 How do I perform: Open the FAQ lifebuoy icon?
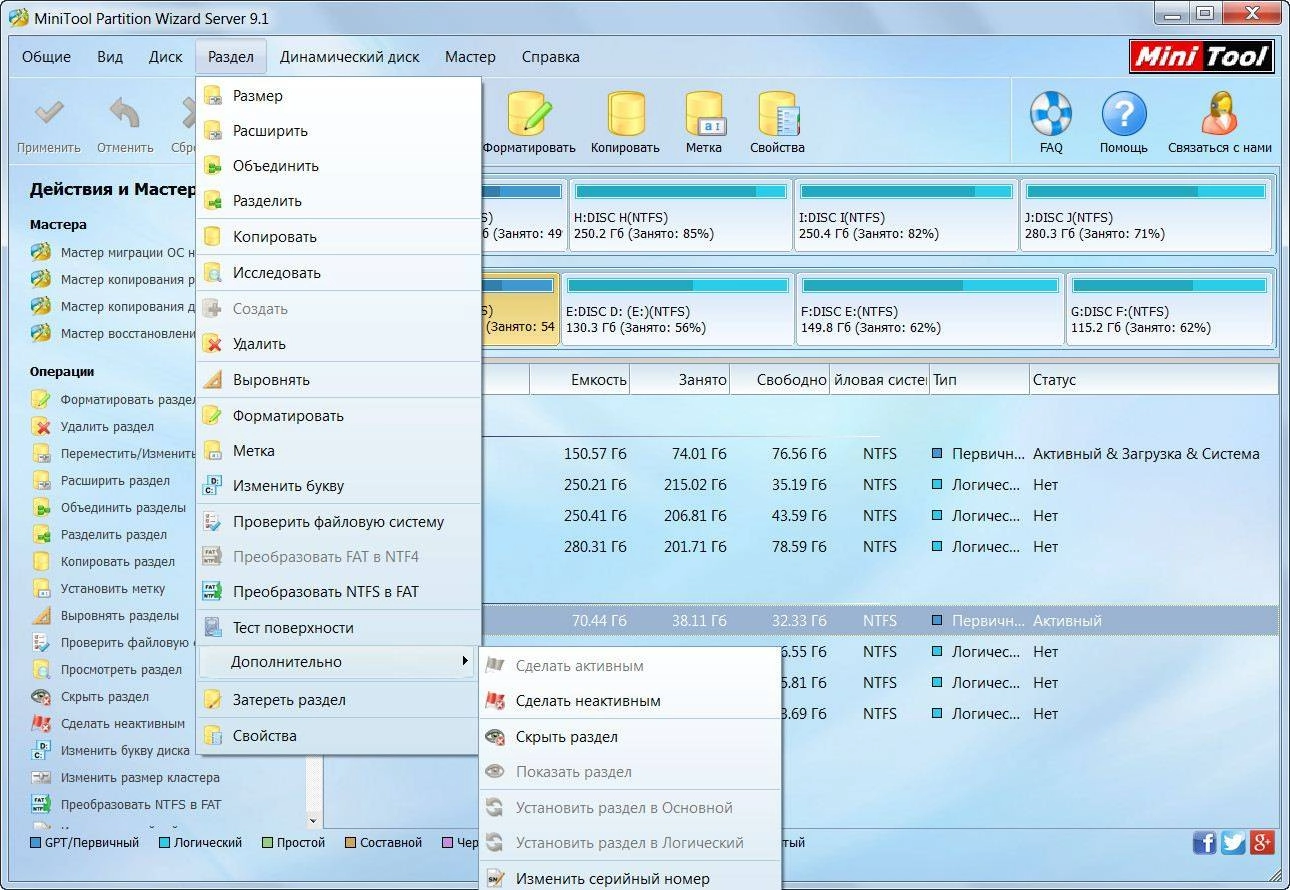tap(1051, 114)
